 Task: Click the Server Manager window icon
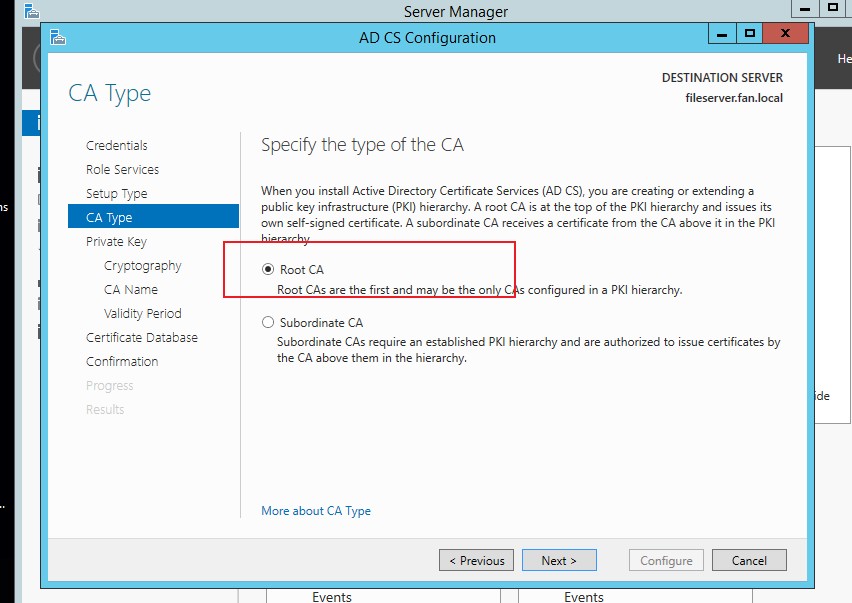click(x=32, y=10)
